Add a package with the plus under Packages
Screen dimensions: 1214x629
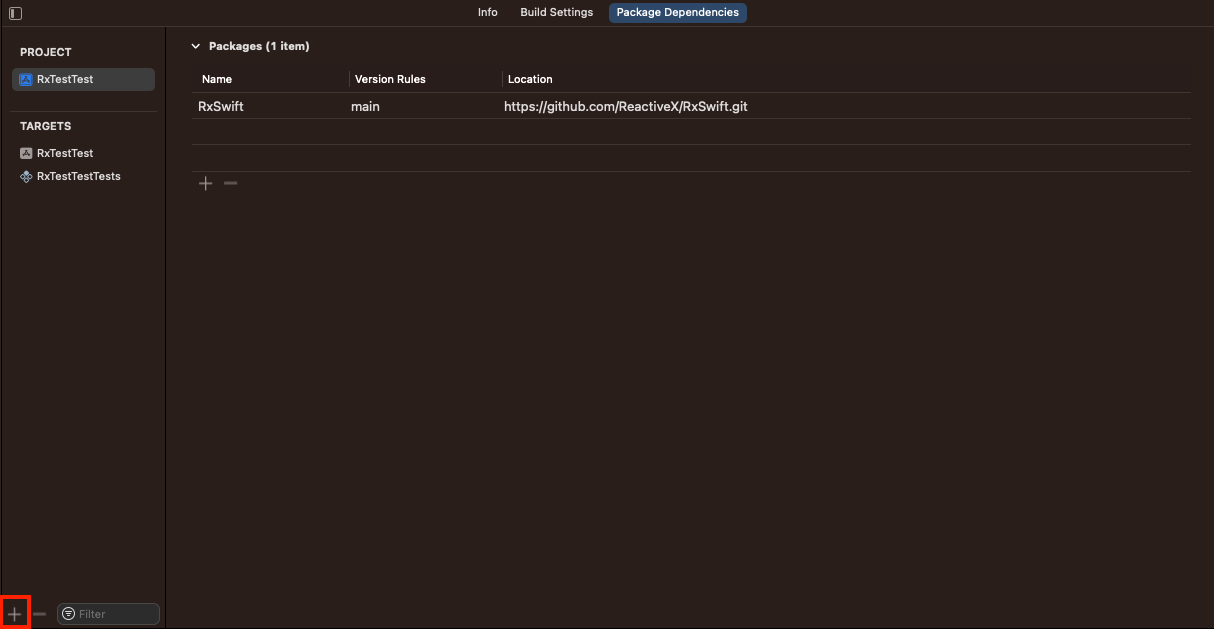tap(206, 183)
